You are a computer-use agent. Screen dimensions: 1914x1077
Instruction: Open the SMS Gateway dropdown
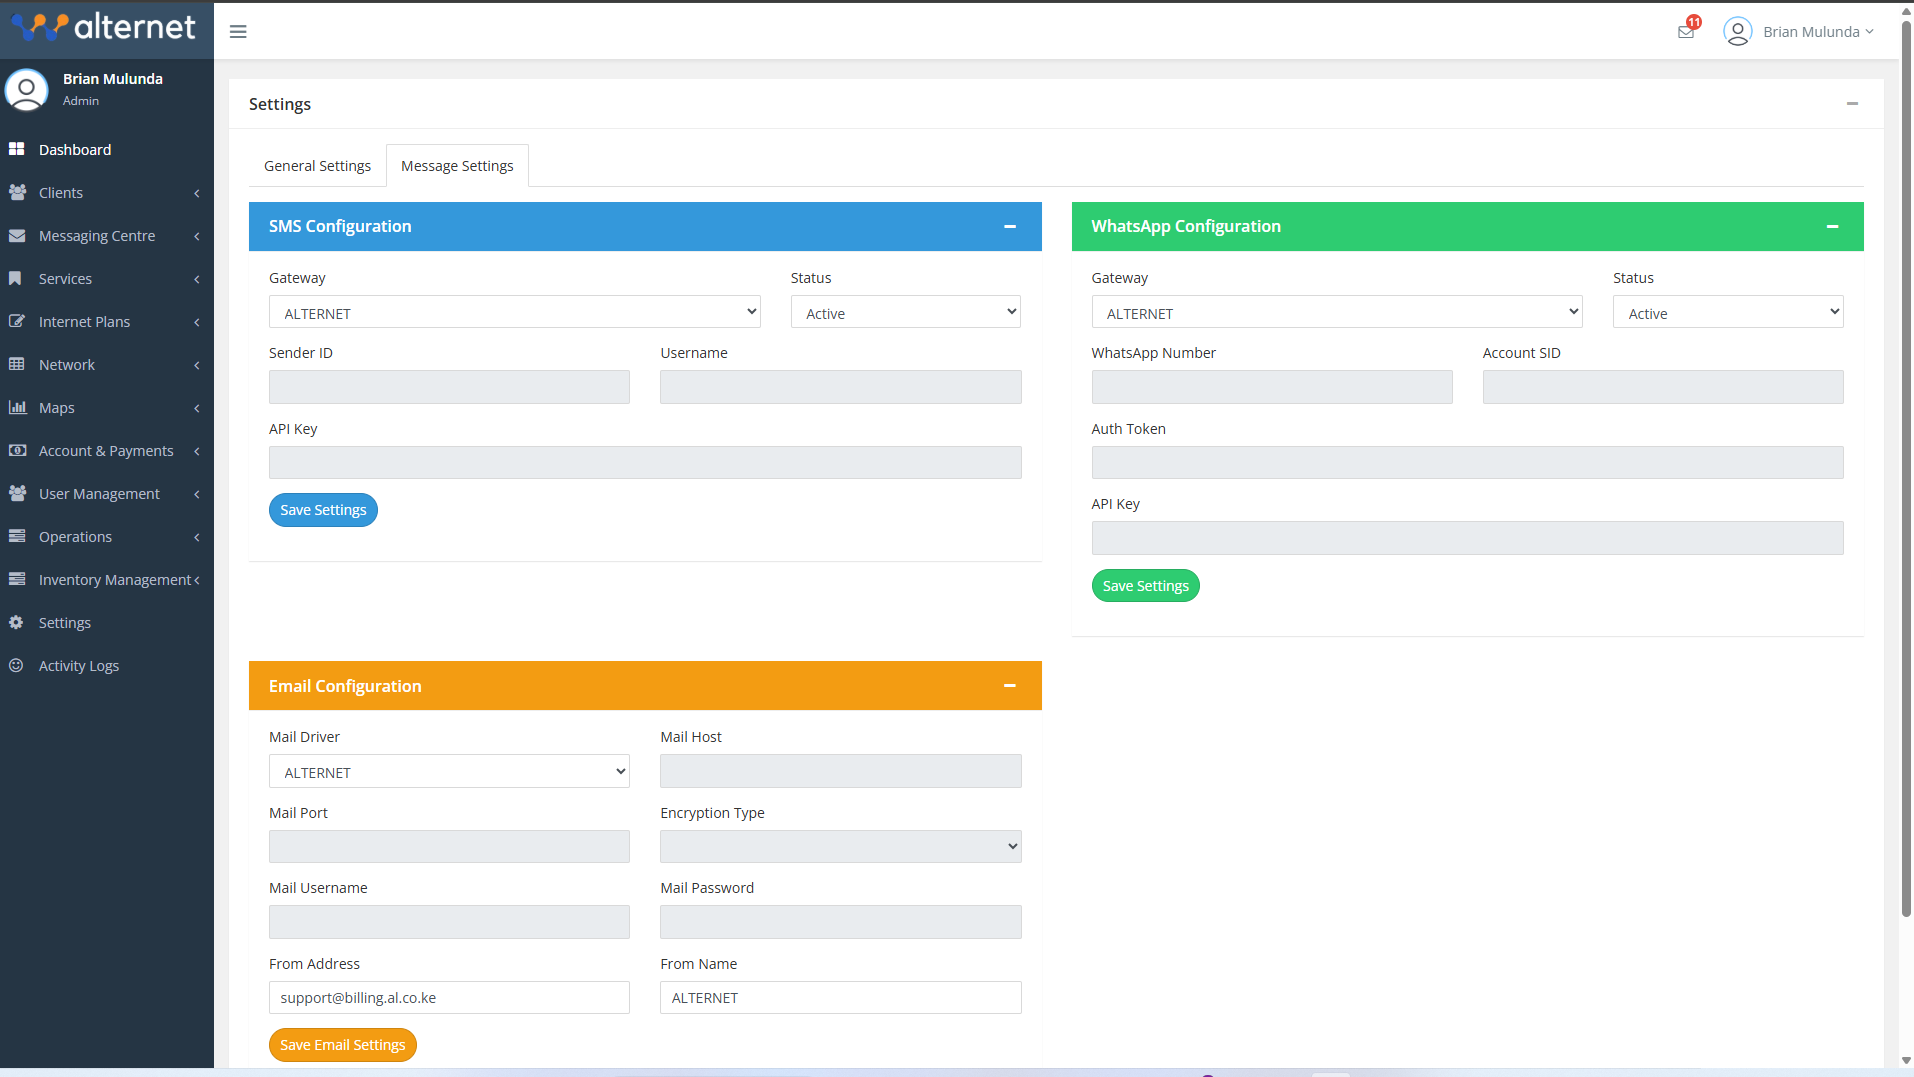pyautogui.click(x=513, y=312)
